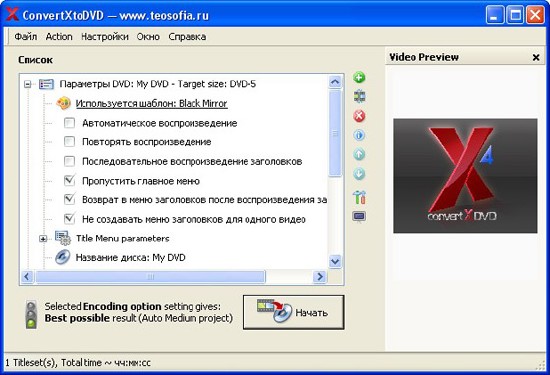This screenshot has height=375, width=550.
Task: Open the Настройки menu
Action: [105, 36]
